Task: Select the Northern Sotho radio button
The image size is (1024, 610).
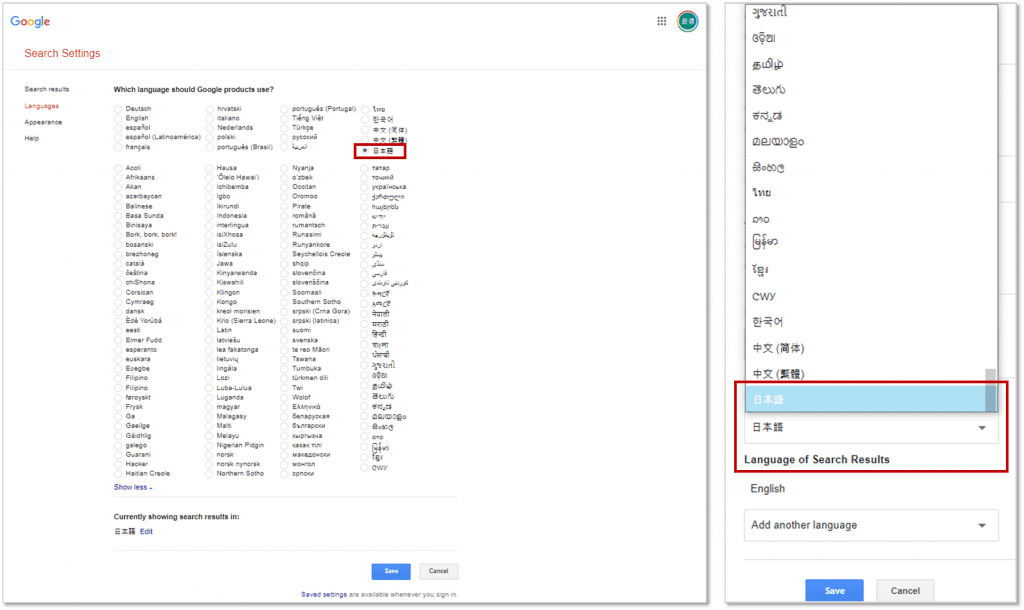Action: tap(209, 474)
